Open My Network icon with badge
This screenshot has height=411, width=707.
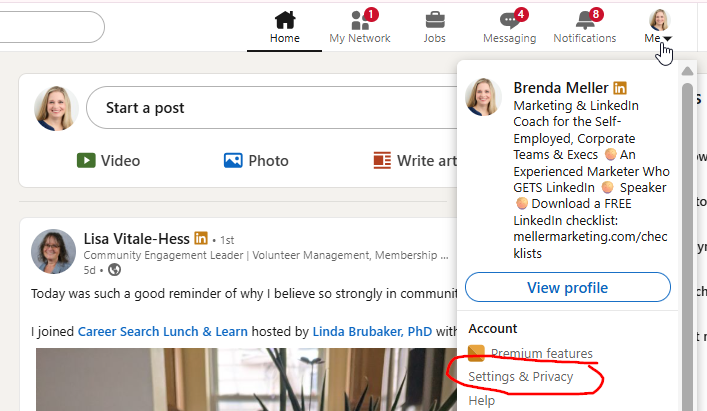[x=360, y=20]
